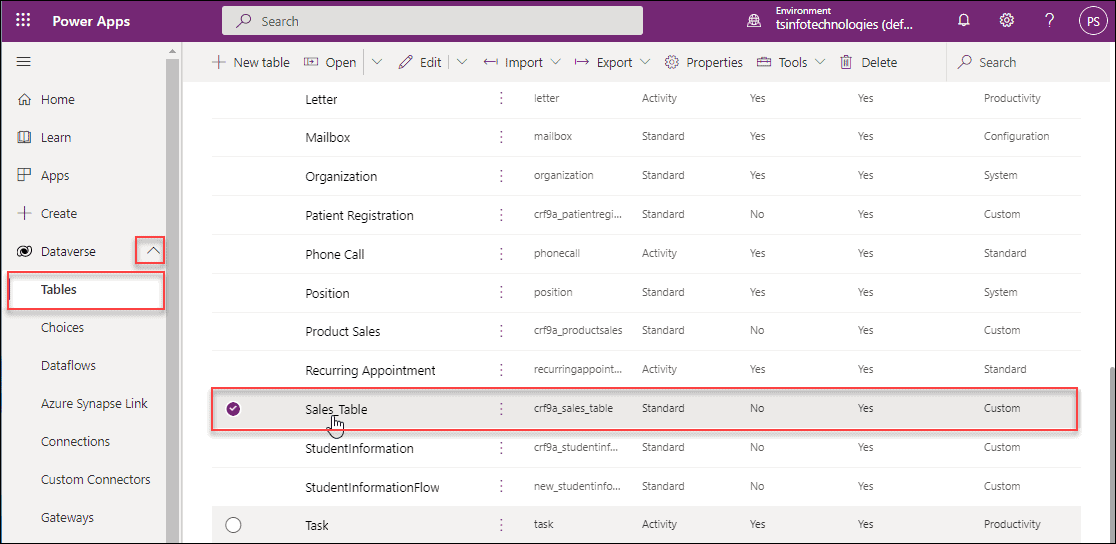The width and height of the screenshot is (1116, 544).
Task: Click the Learn link in the sidebar
Action: (x=56, y=137)
